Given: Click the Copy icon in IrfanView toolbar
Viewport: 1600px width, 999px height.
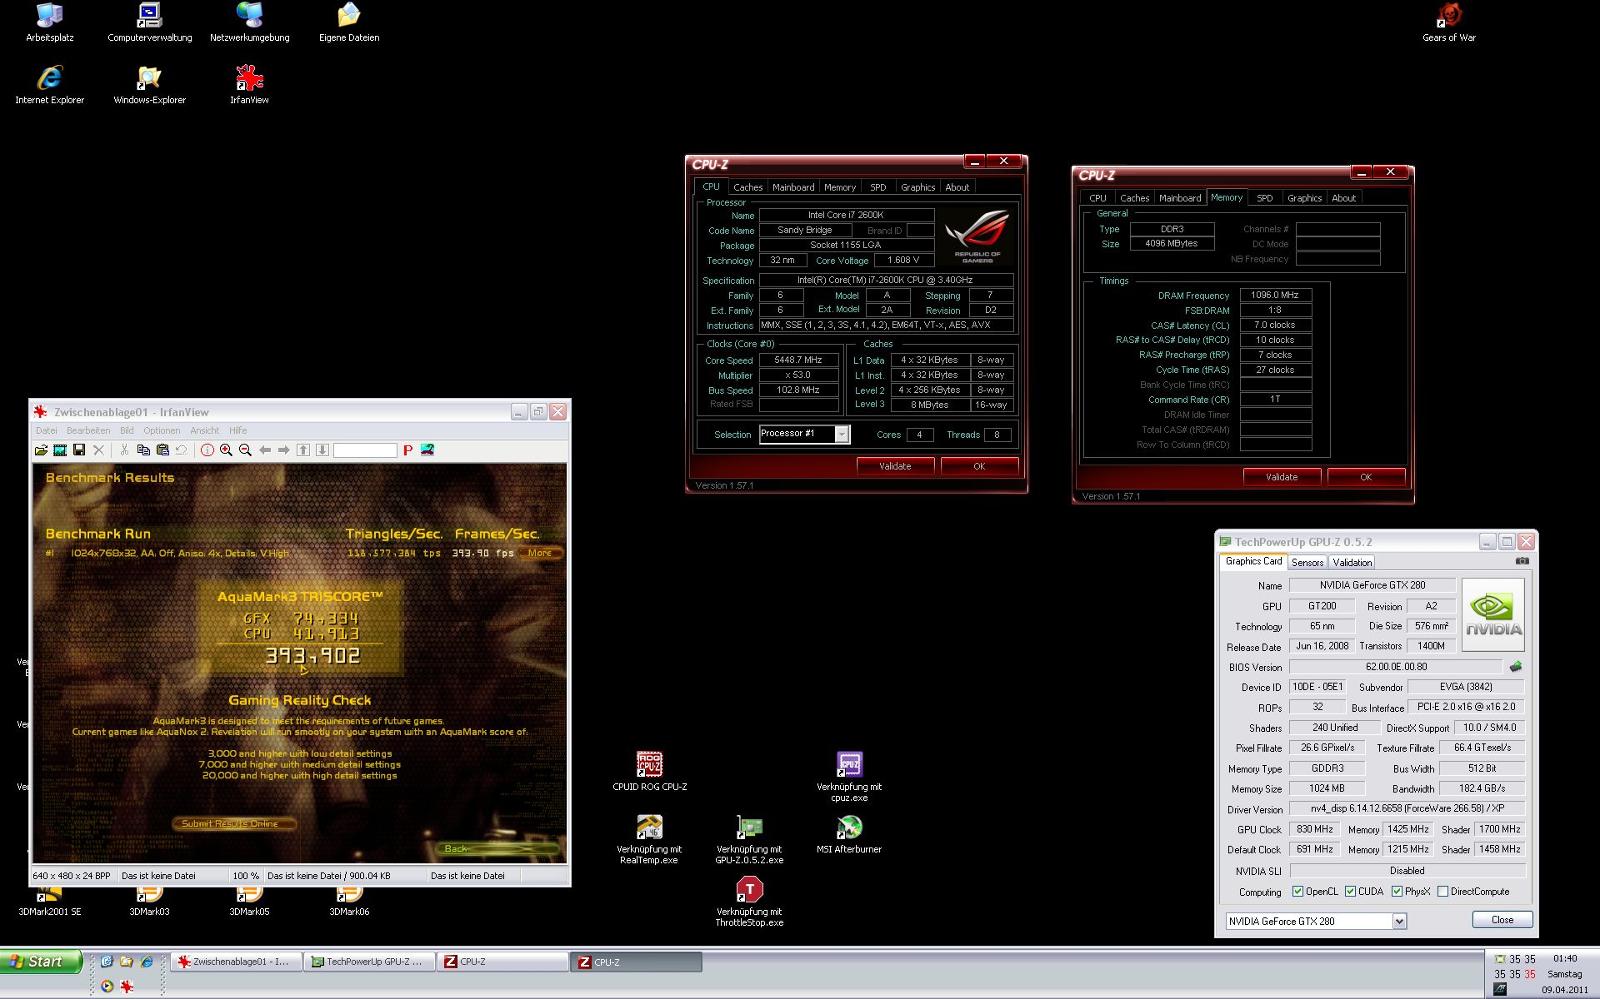Looking at the screenshot, I should (143, 450).
